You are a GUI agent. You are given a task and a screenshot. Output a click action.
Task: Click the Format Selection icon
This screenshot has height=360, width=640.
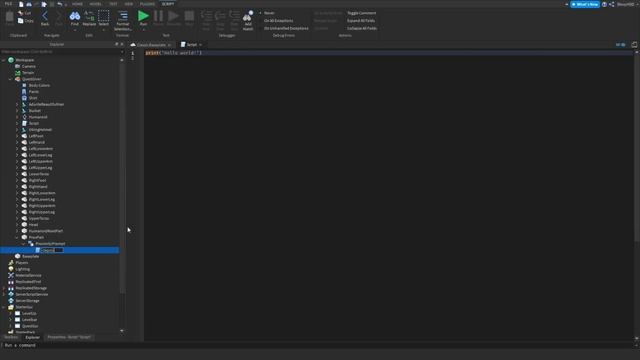coord(123,16)
